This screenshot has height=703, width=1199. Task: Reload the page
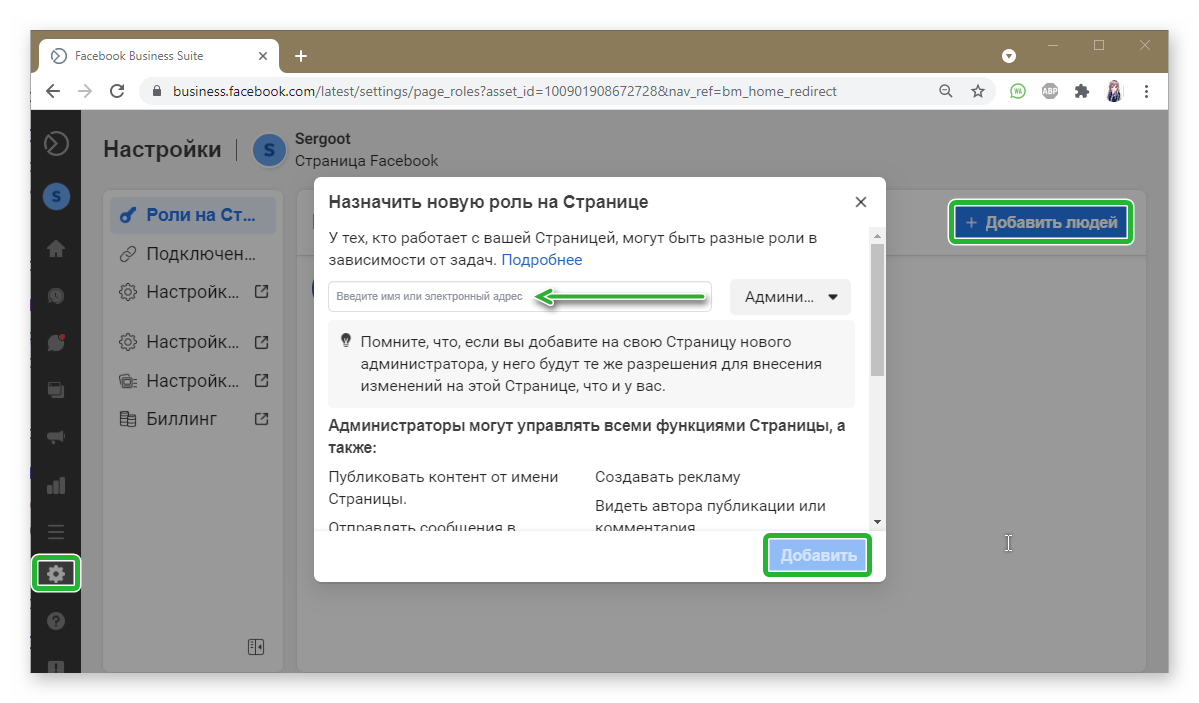(117, 91)
